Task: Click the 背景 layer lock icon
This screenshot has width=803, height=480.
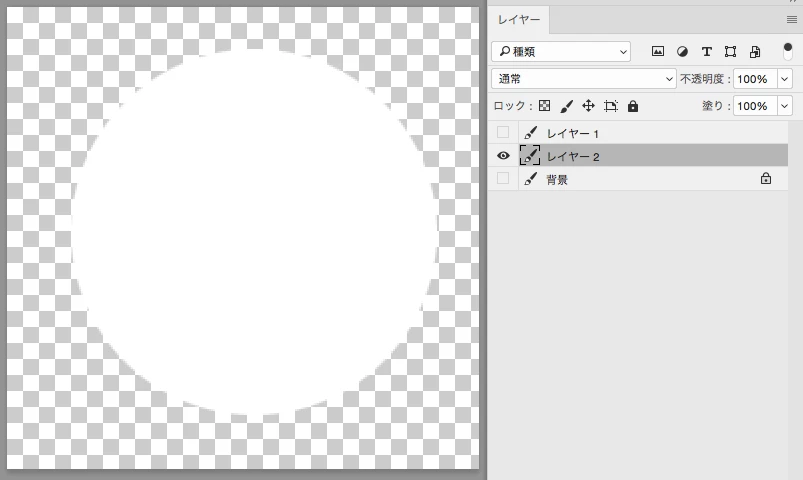Action: tap(766, 178)
